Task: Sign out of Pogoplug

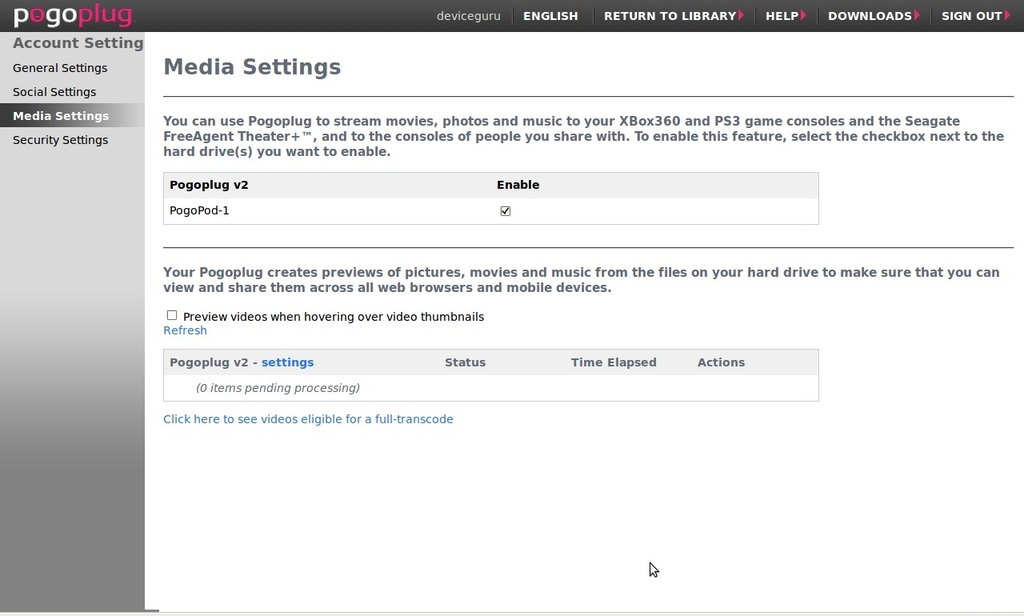Action: pos(976,16)
